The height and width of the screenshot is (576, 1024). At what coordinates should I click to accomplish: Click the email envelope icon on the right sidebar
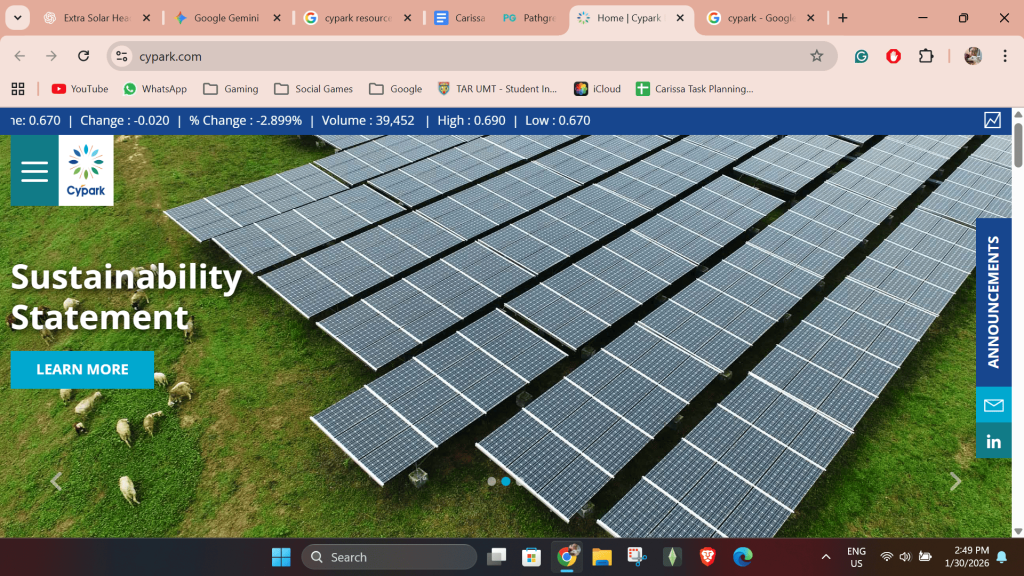pyautogui.click(x=993, y=406)
